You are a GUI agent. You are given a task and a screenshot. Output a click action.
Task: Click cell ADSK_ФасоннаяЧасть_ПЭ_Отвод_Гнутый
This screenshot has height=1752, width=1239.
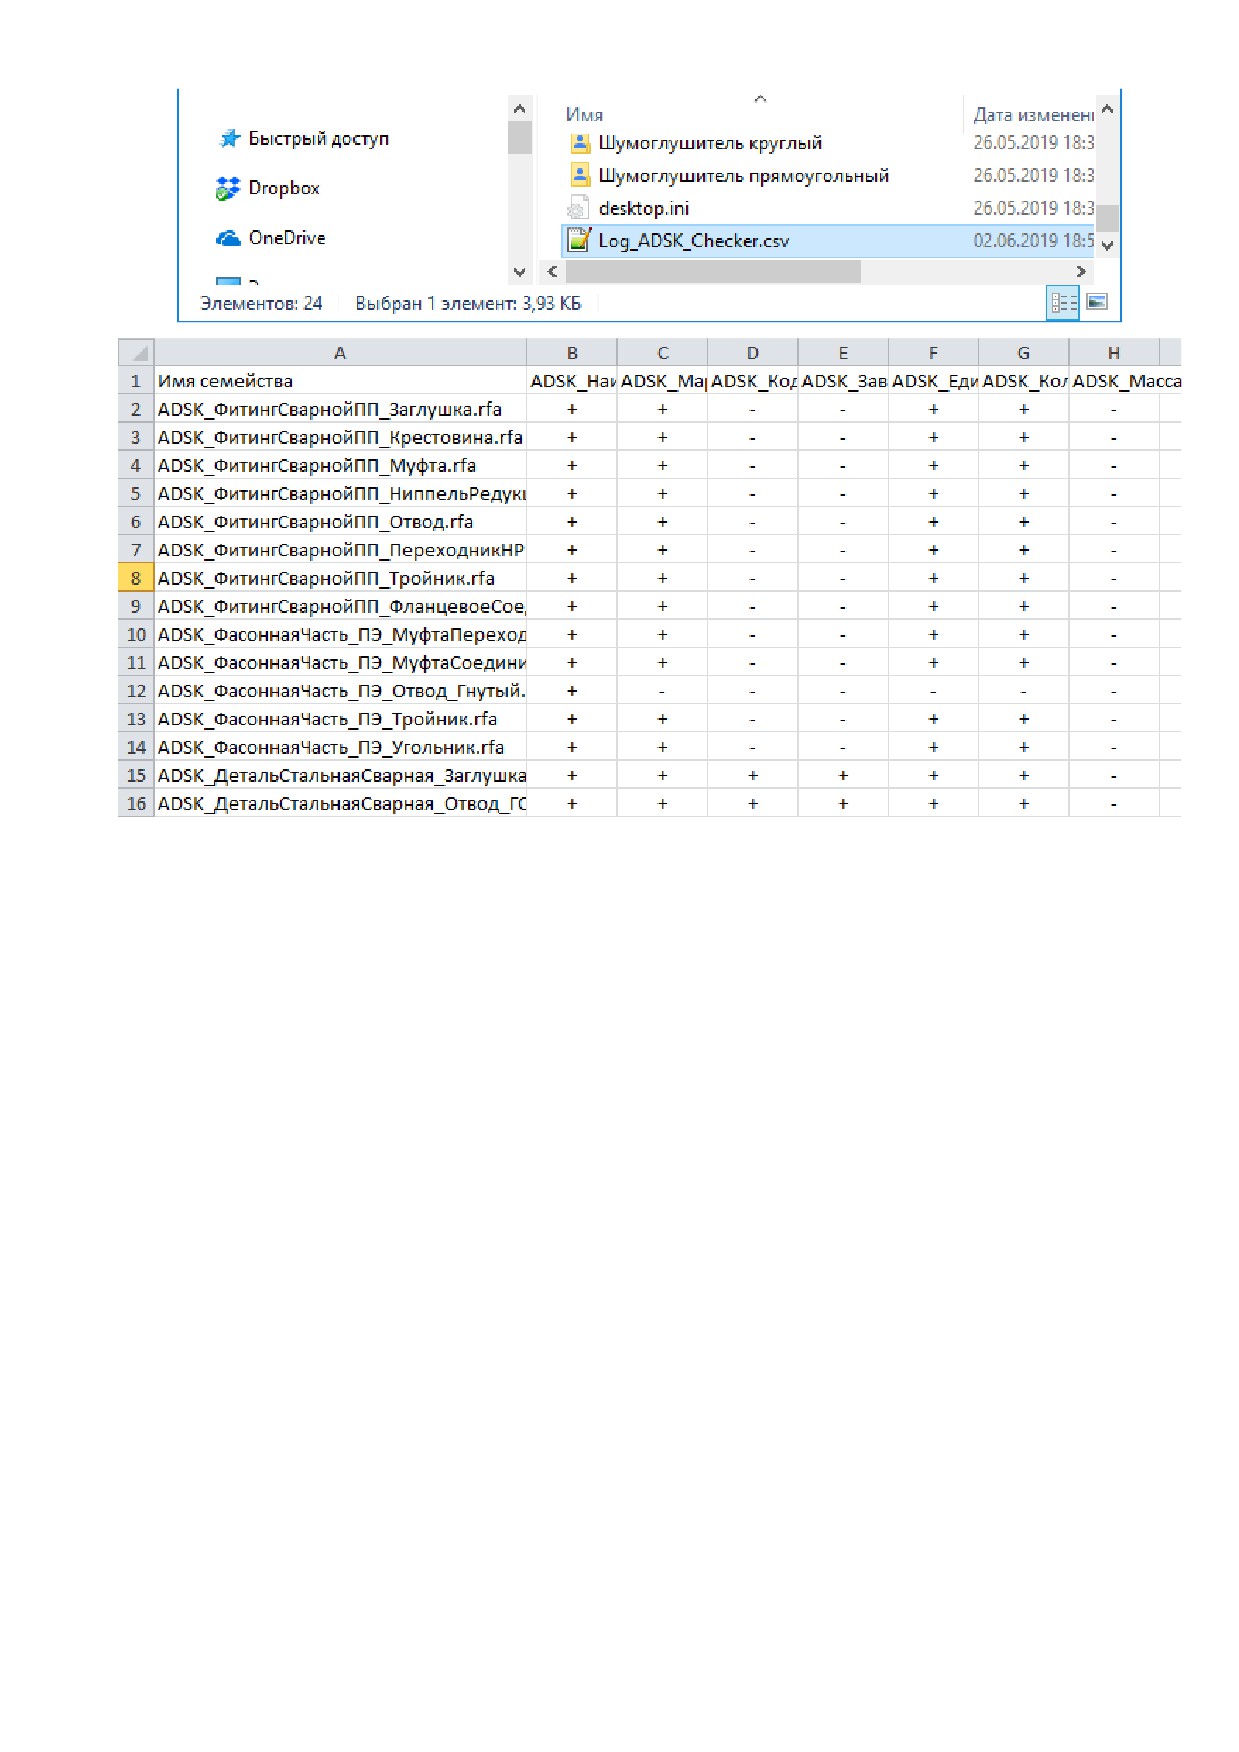click(340, 690)
